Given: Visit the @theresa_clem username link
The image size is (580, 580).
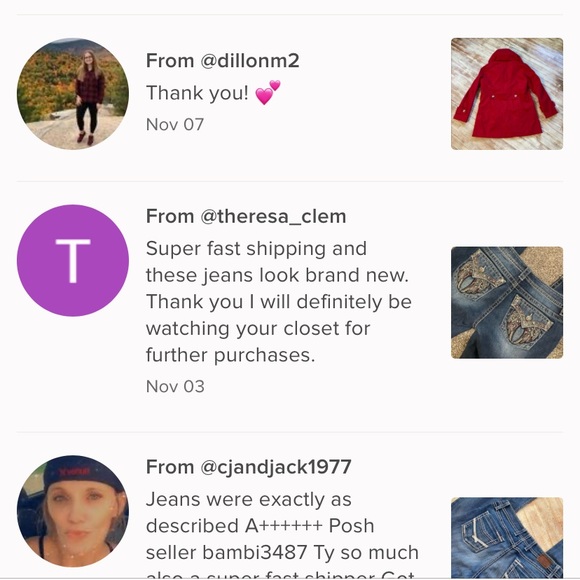Looking at the screenshot, I should (x=273, y=216).
